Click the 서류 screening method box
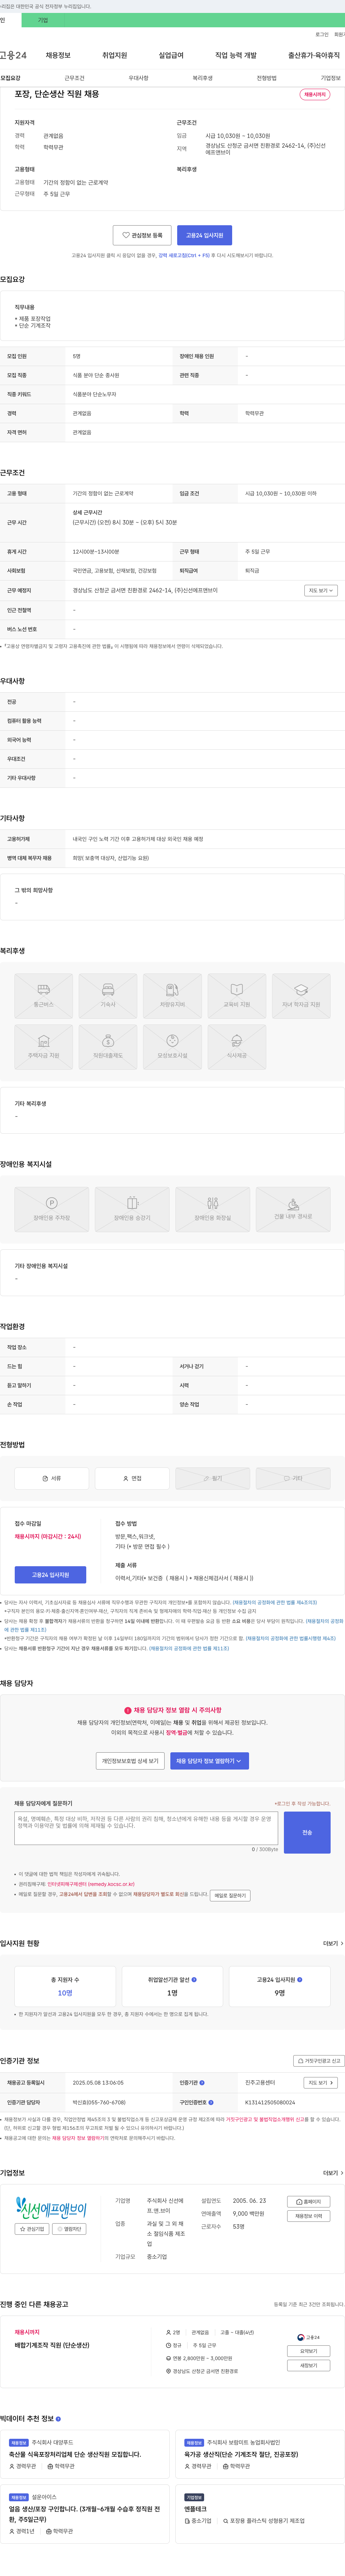Screen dimensions: 345x2576 coord(52,1478)
